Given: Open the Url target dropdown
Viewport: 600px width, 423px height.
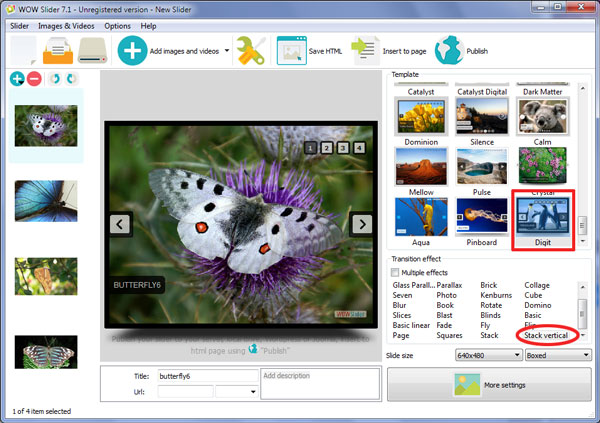Looking at the screenshot, I should coord(236,392).
